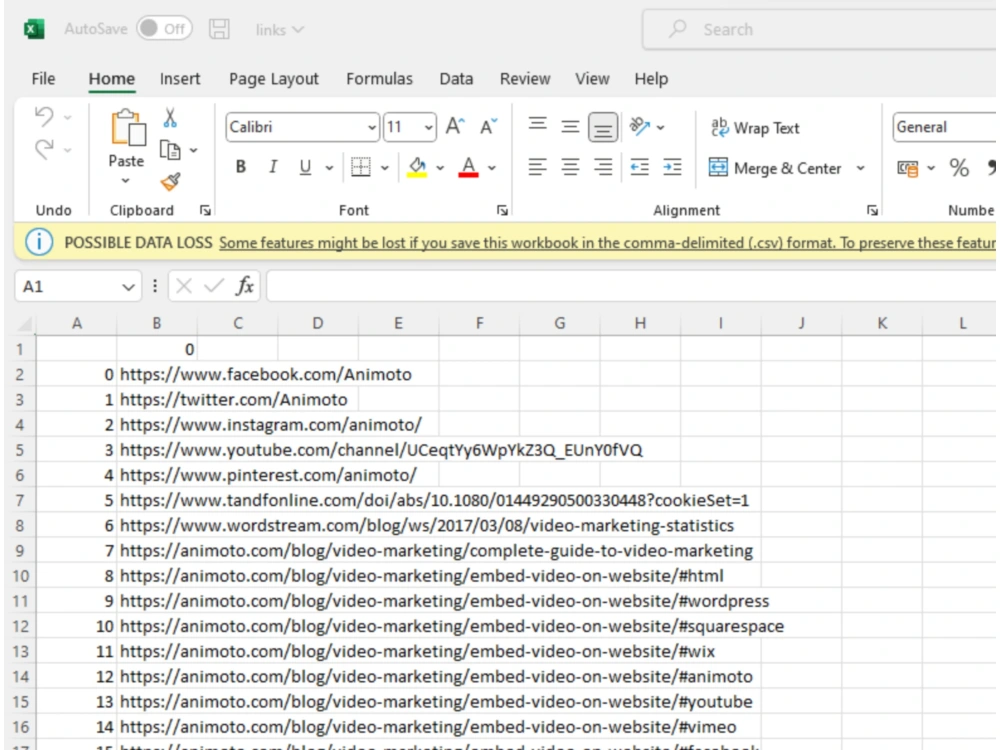Apply the yellow Fill Color
1000x750 pixels.
point(417,167)
